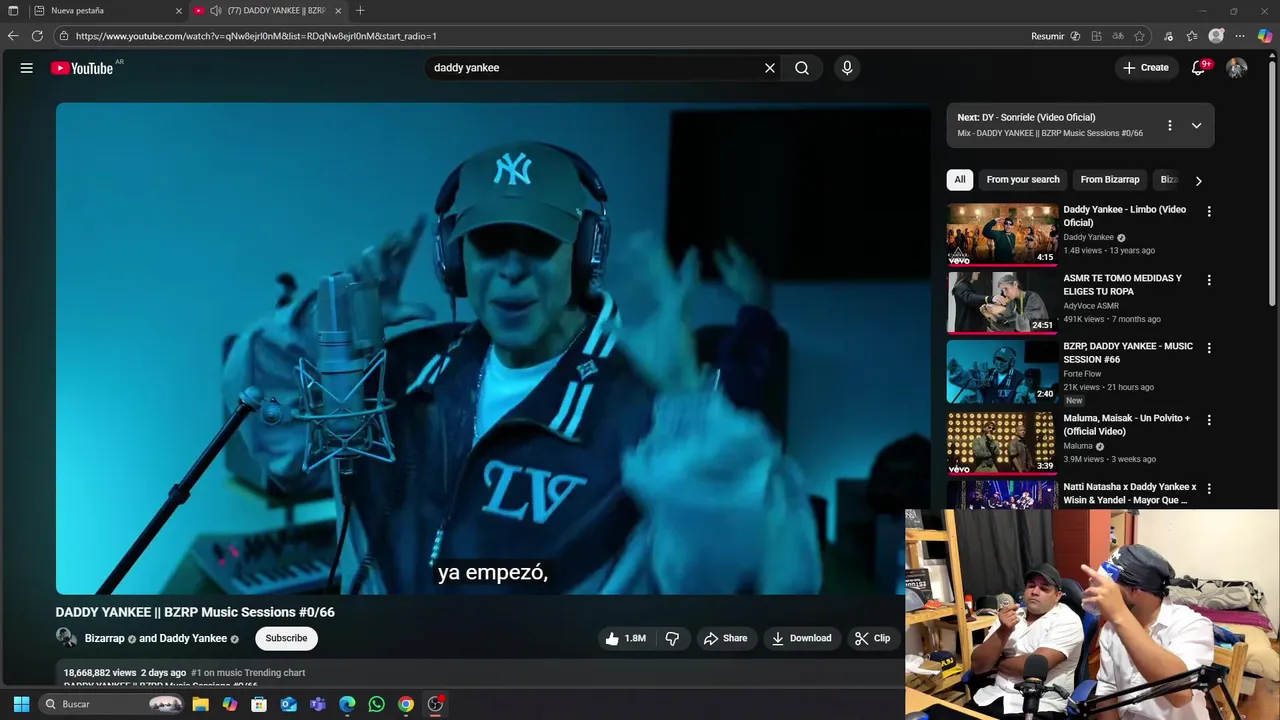Open more options for the Maluma video
Screen dimensions: 1280x720
pyautogui.click(x=1209, y=420)
